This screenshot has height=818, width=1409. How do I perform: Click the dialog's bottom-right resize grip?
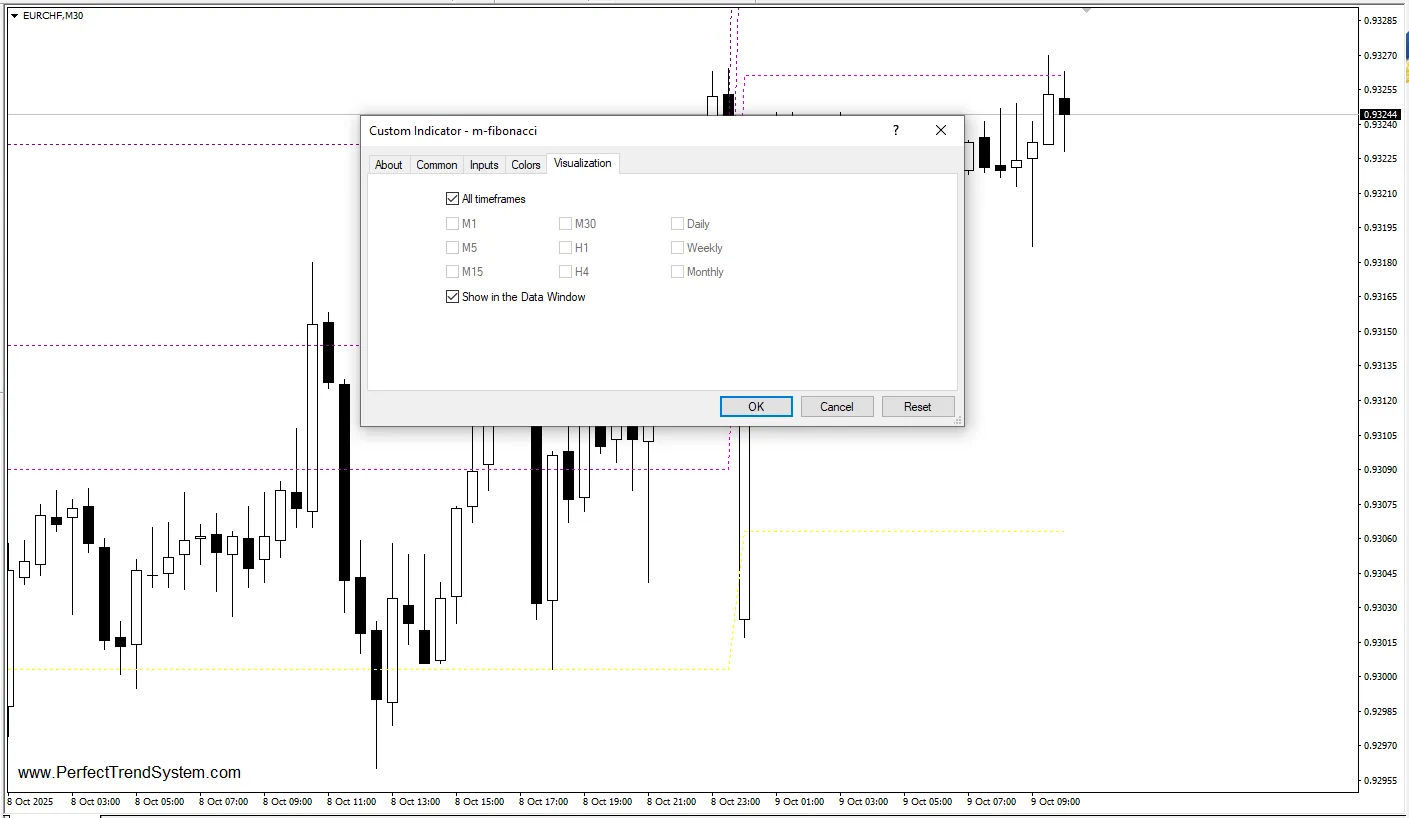pyautogui.click(x=957, y=421)
